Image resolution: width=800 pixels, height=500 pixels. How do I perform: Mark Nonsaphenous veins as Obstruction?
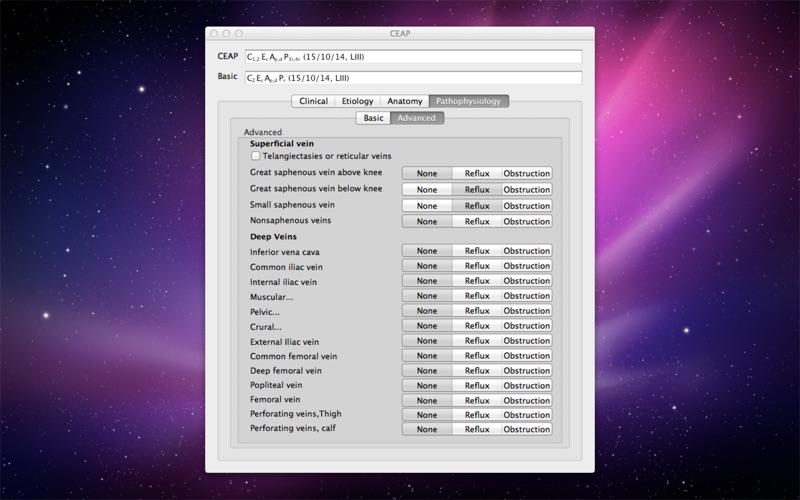pyautogui.click(x=527, y=221)
